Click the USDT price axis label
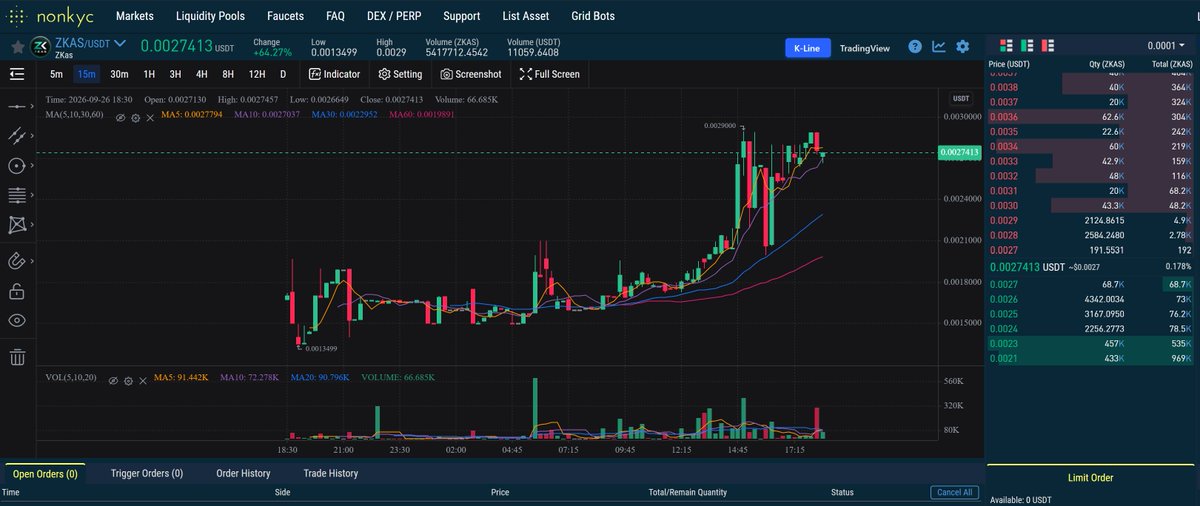This screenshot has width=1200, height=506. click(x=961, y=98)
